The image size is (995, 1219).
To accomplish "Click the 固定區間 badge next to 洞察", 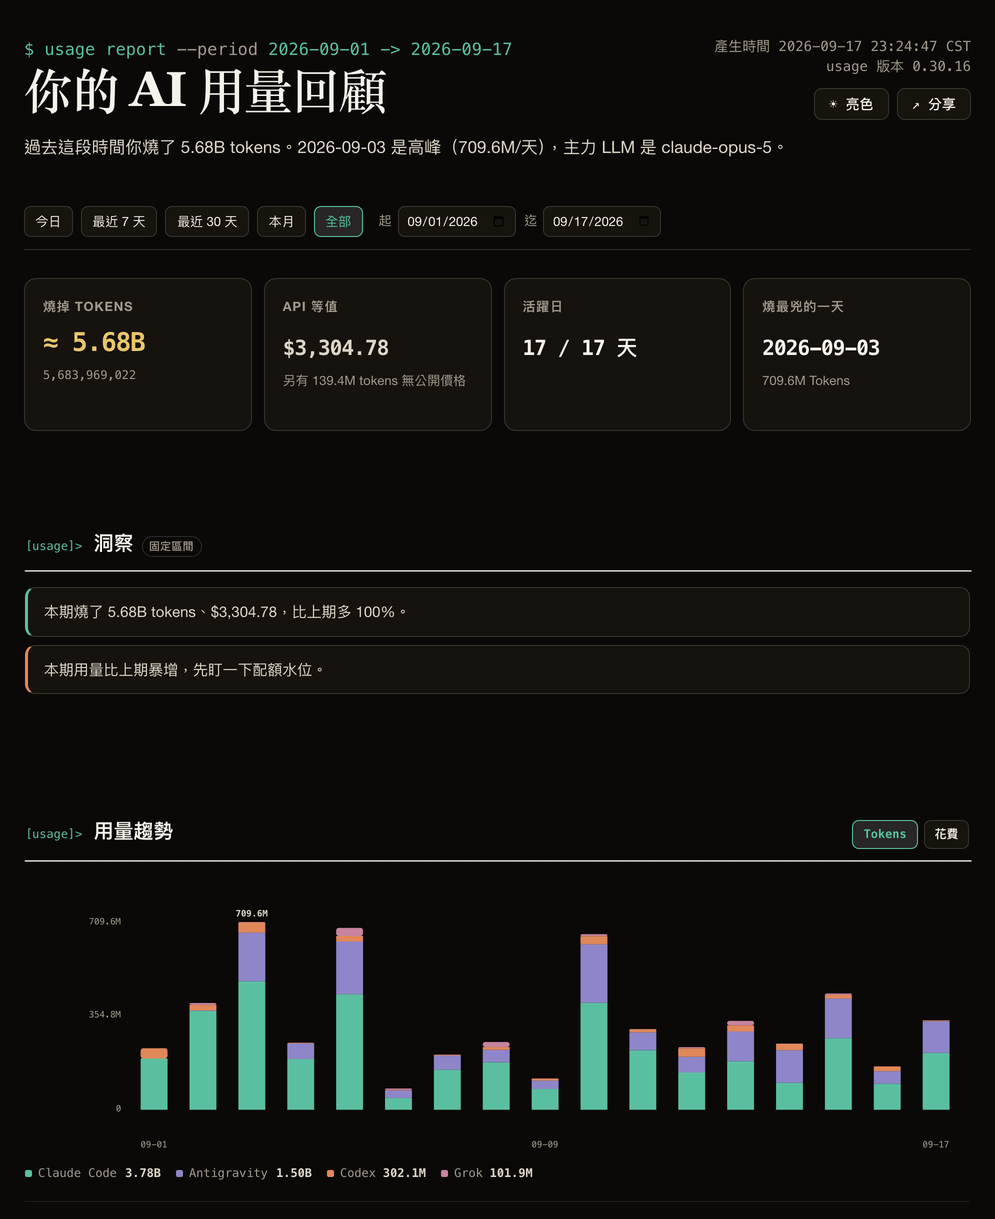I will (x=172, y=546).
